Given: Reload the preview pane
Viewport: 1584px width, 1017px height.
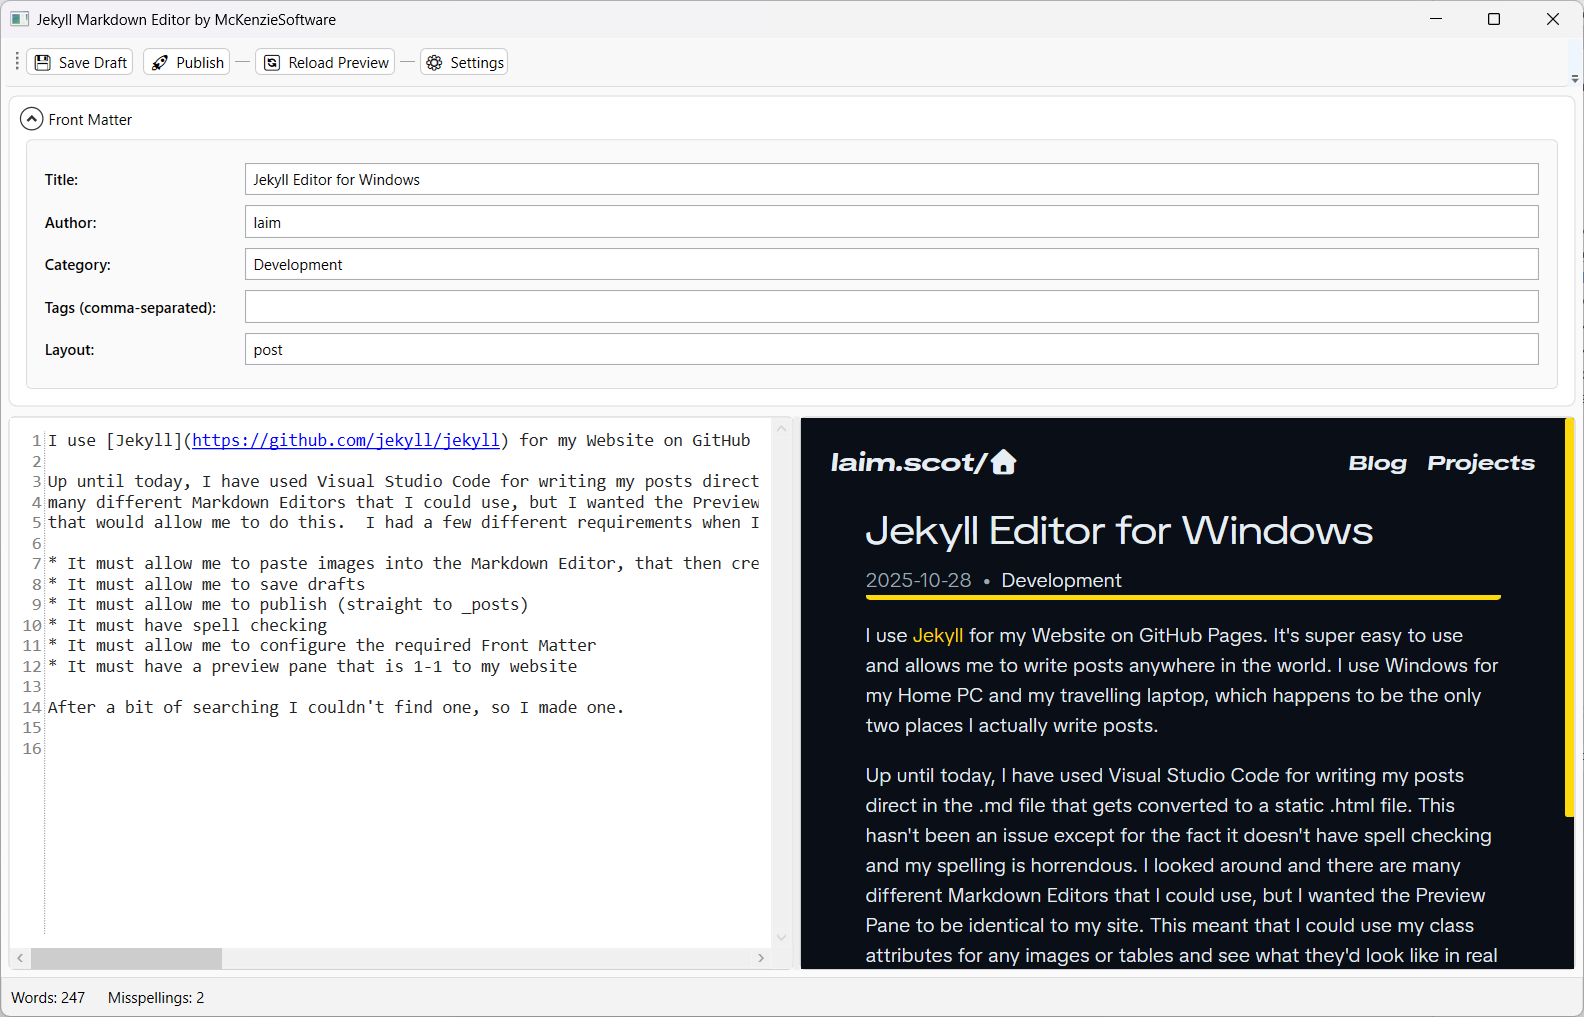Looking at the screenshot, I should pyautogui.click(x=326, y=62).
